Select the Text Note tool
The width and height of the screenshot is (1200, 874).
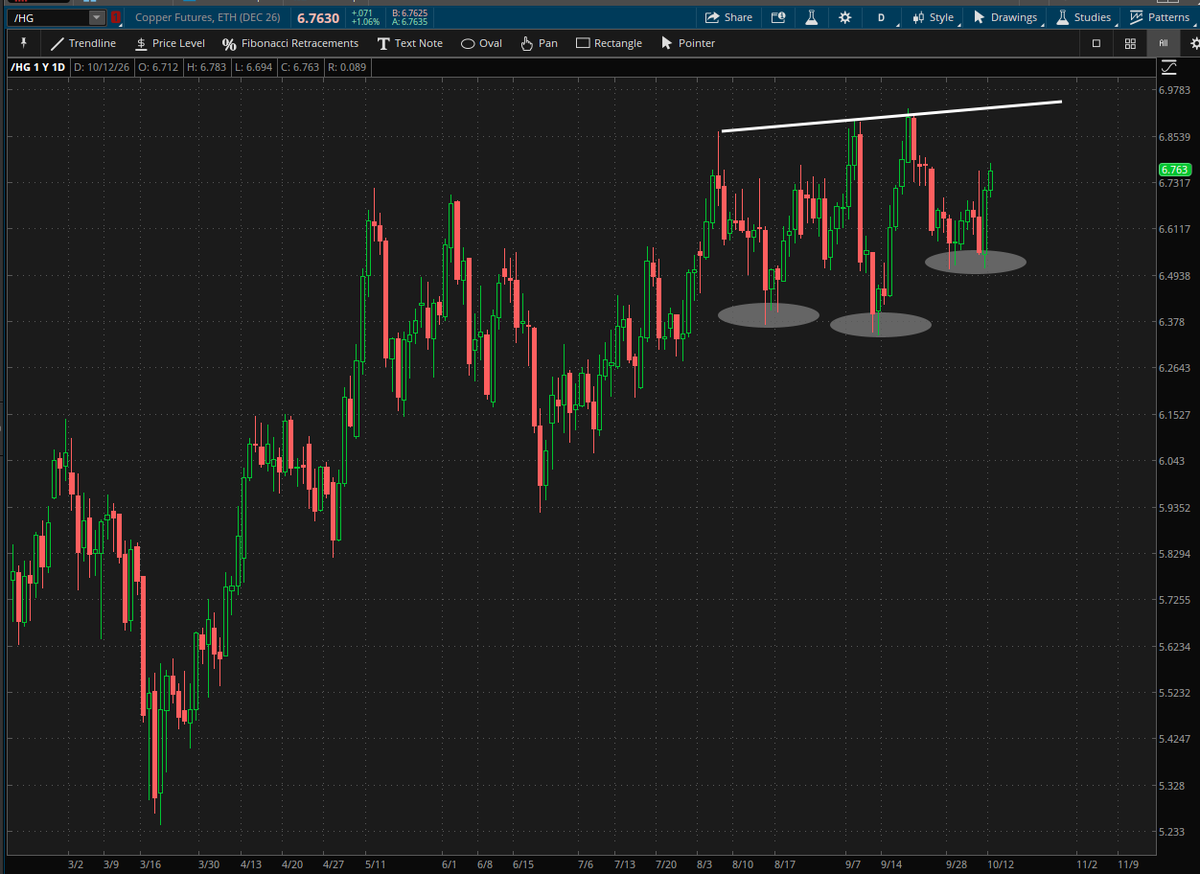[x=410, y=44]
